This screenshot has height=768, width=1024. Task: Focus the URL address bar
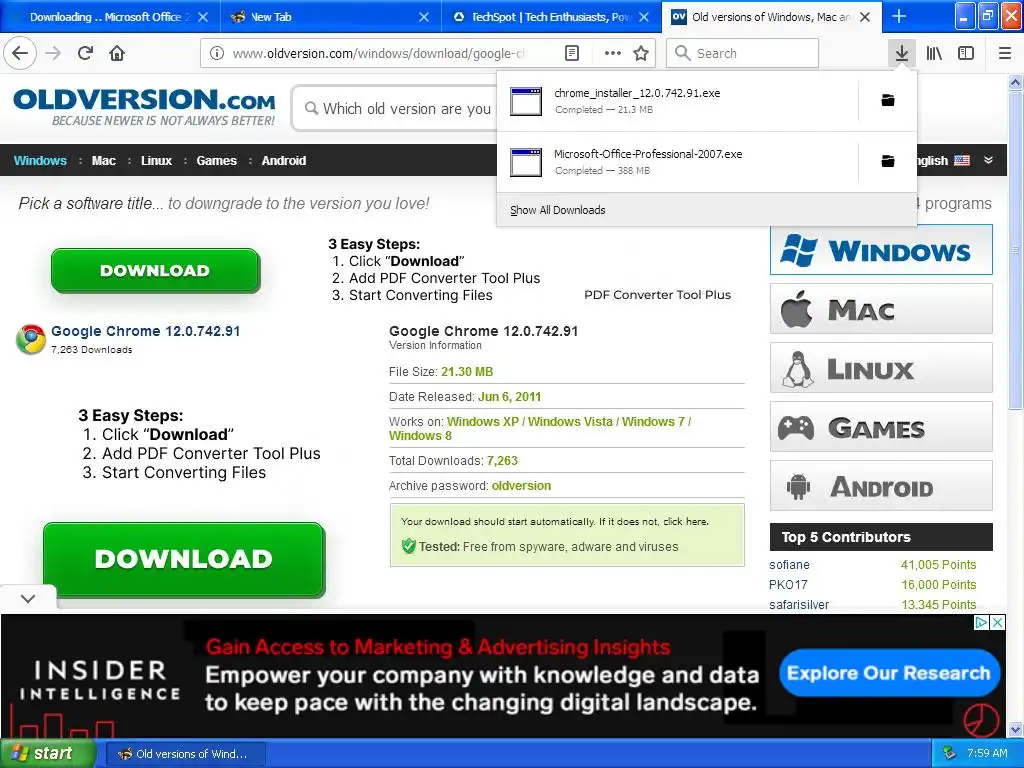(379, 53)
